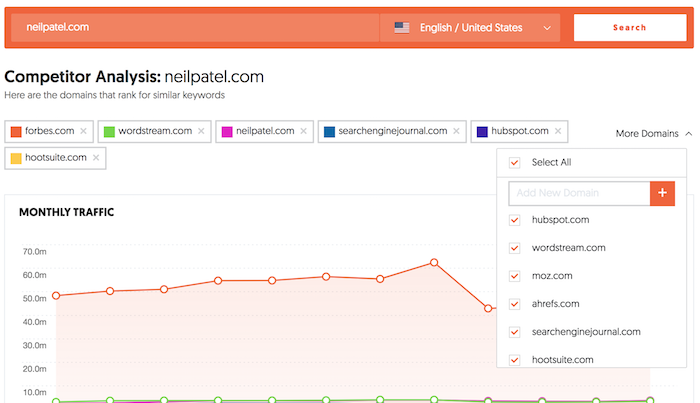Viewport: 700px width, 403px height.
Task: Remove forbes.com tag with its X icon
Action: point(83,131)
